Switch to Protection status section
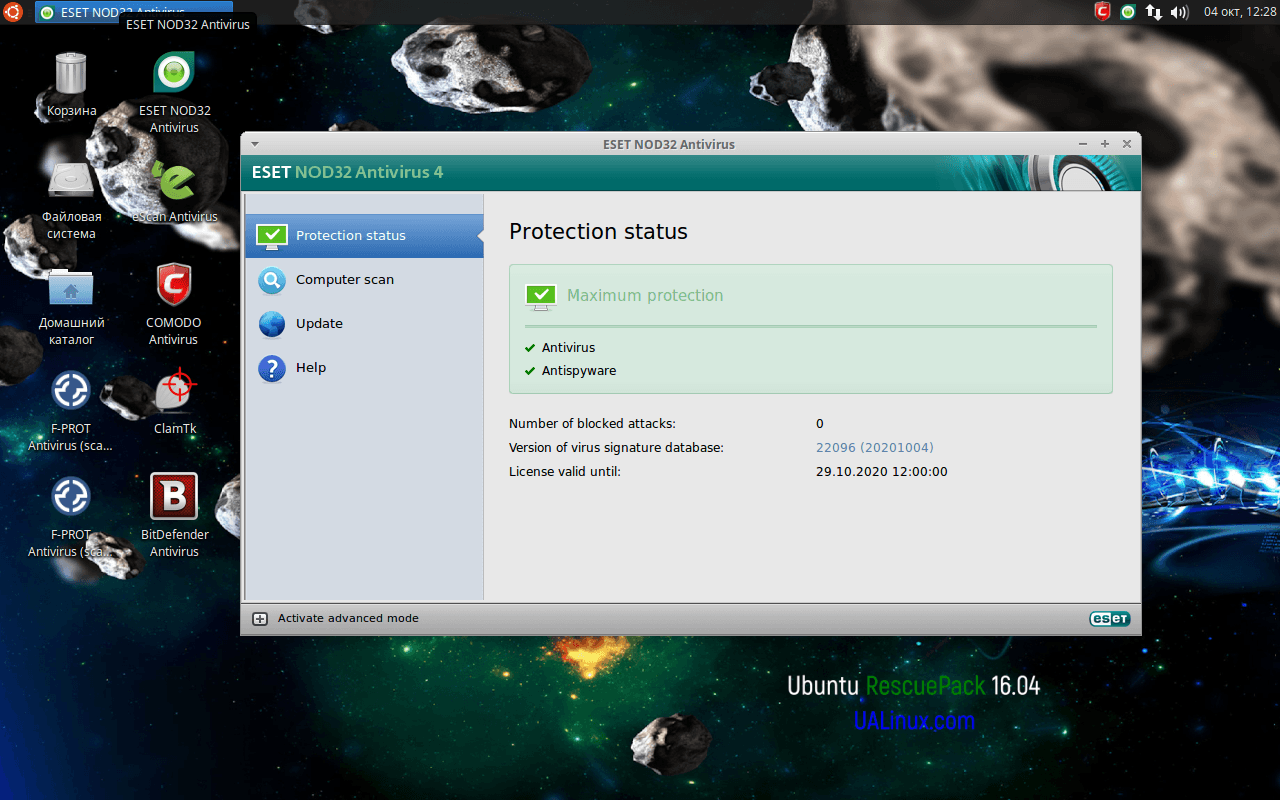The width and height of the screenshot is (1280, 800). tap(364, 236)
